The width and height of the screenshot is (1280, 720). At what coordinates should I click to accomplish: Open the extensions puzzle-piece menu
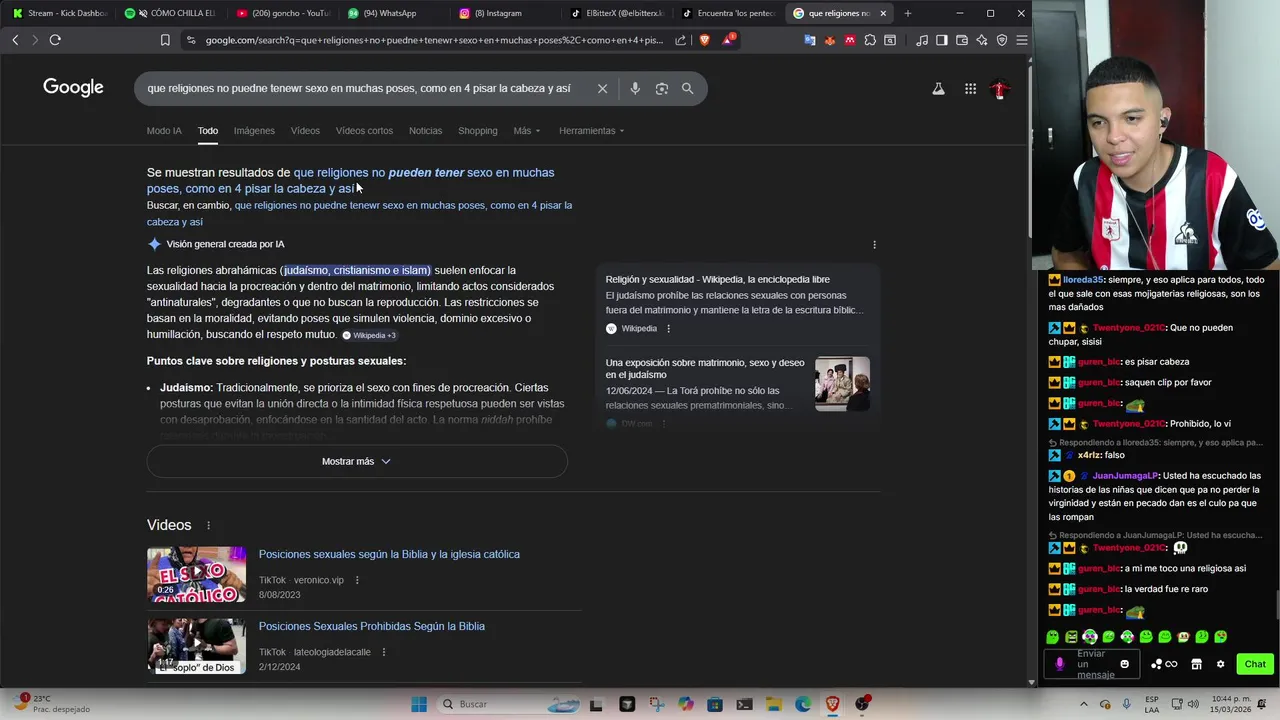(x=870, y=40)
